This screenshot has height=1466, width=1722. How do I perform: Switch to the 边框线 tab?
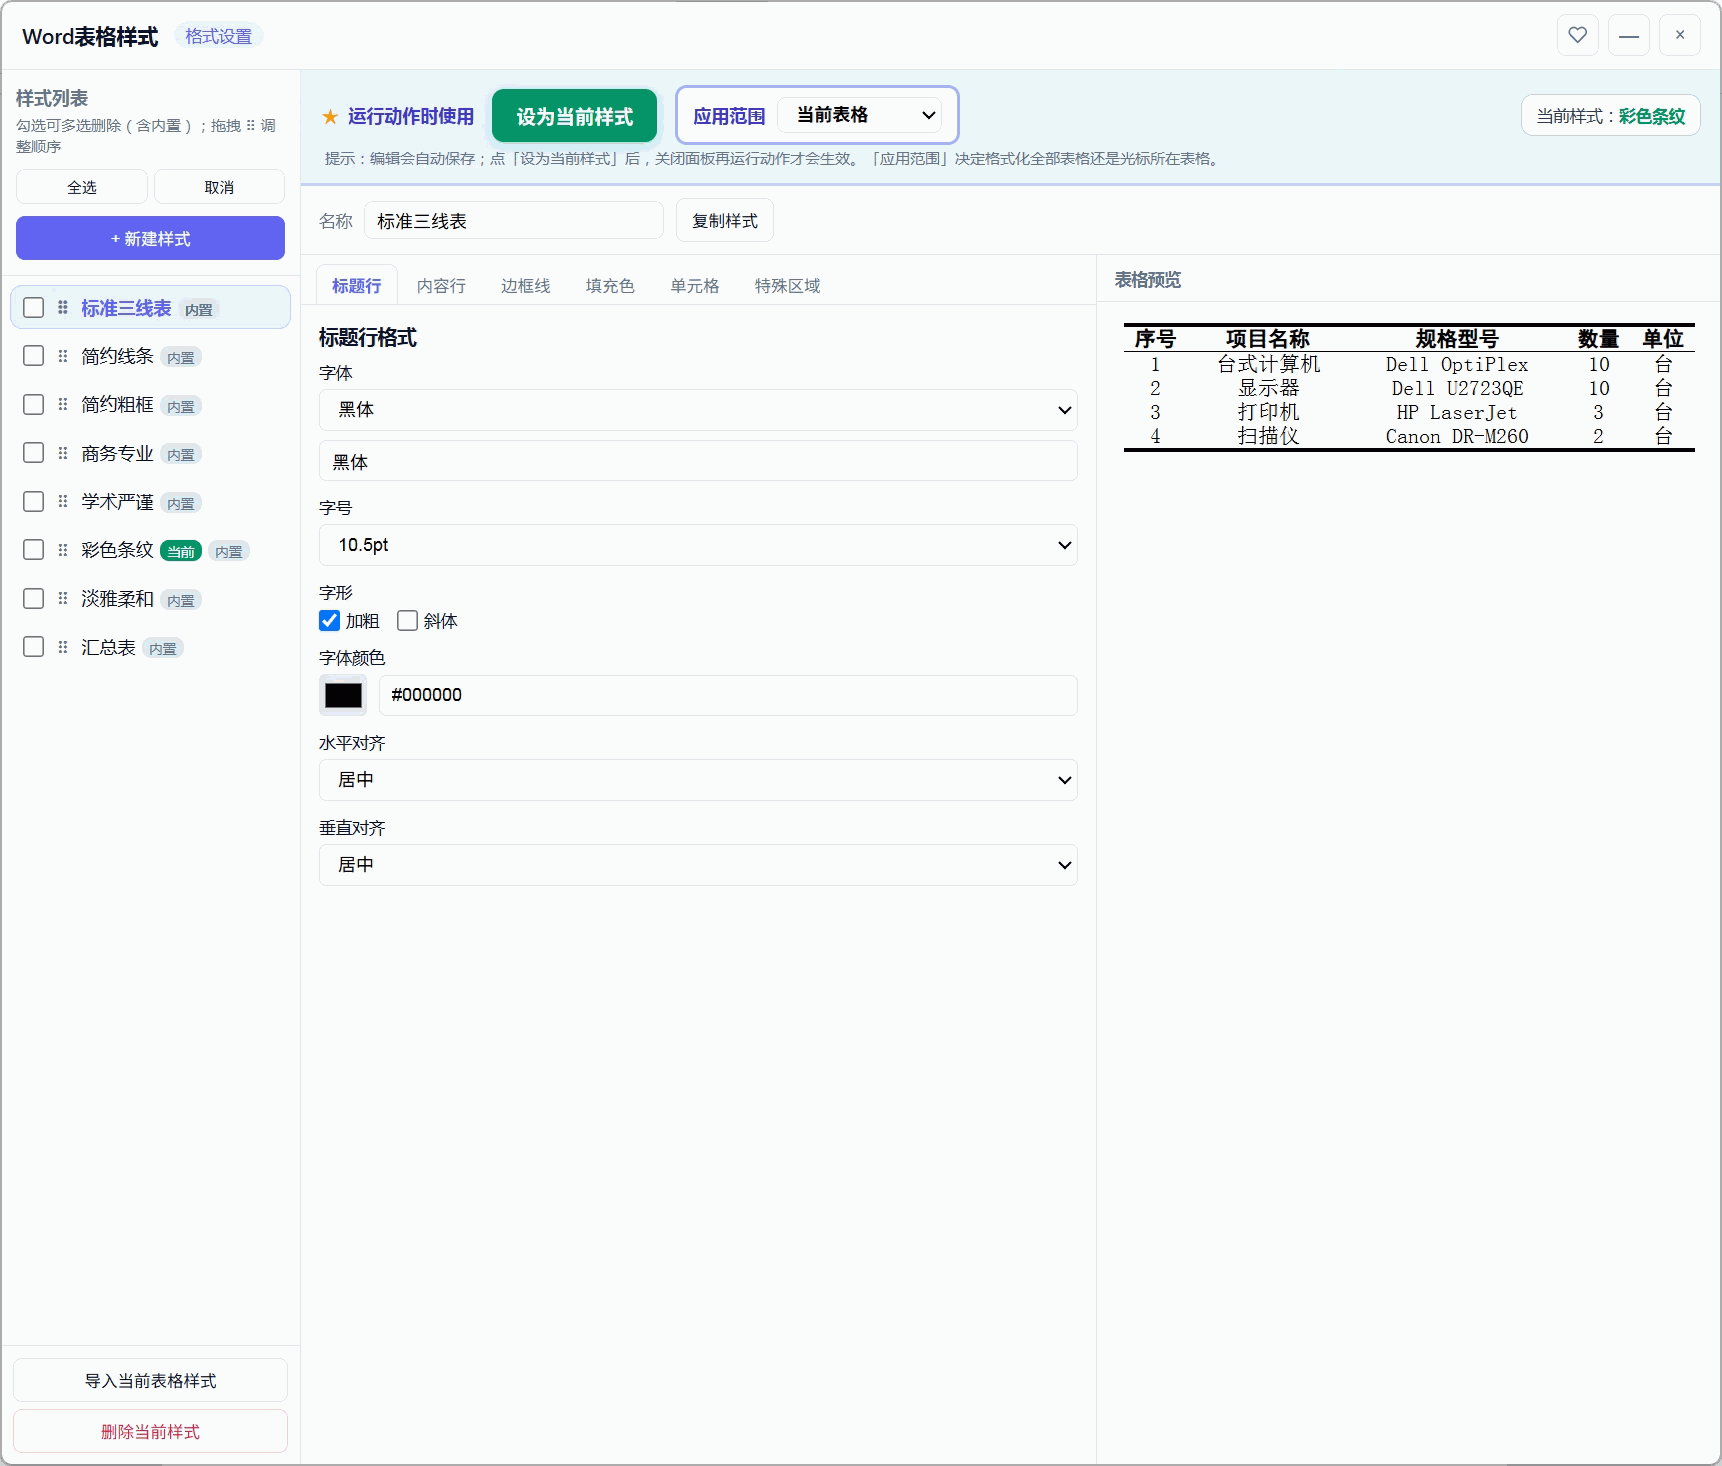tap(526, 286)
